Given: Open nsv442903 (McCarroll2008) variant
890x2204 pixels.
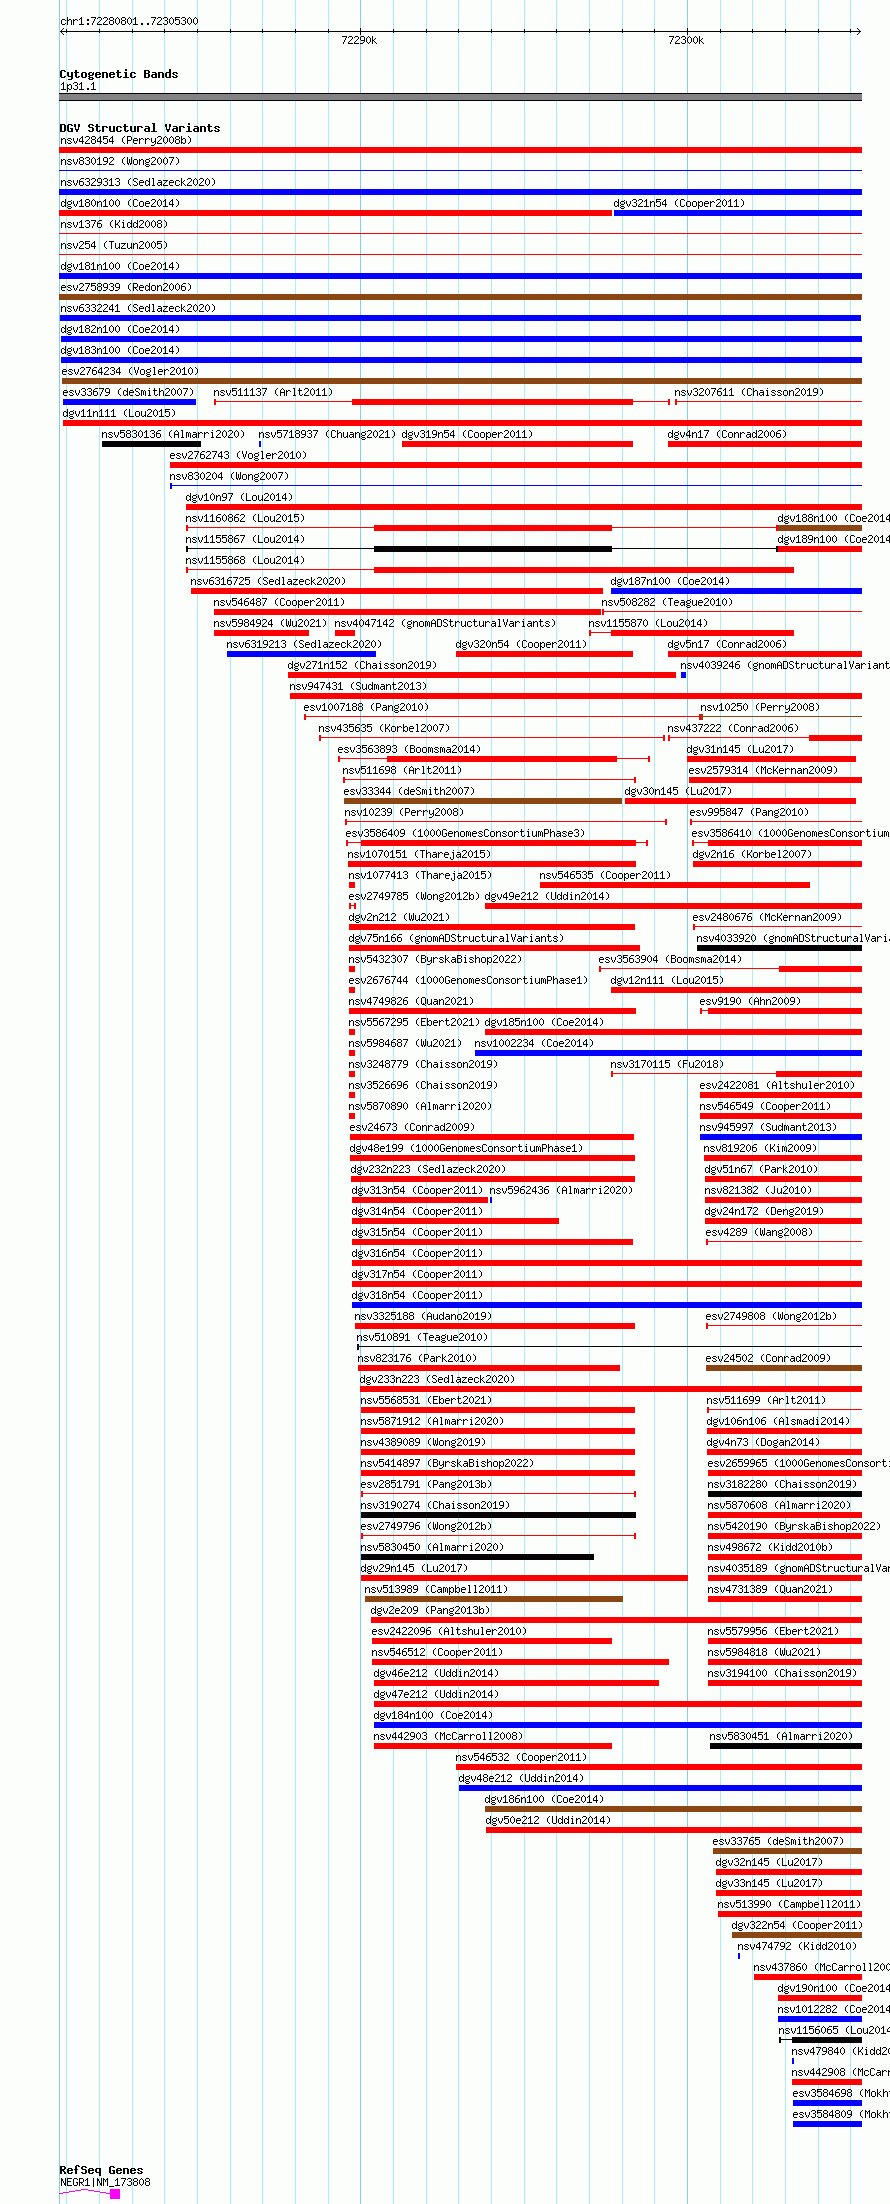Looking at the screenshot, I should pyautogui.click(x=448, y=1737).
